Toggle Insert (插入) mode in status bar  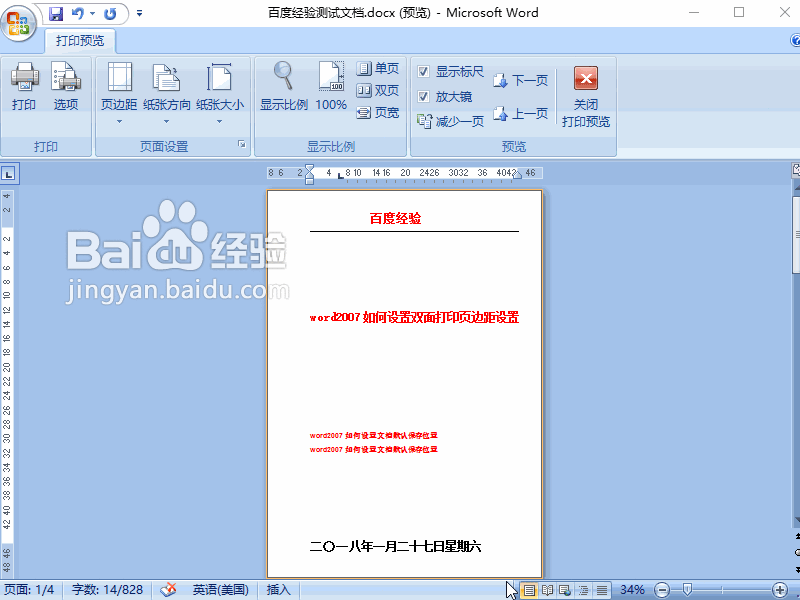(x=279, y=590)
